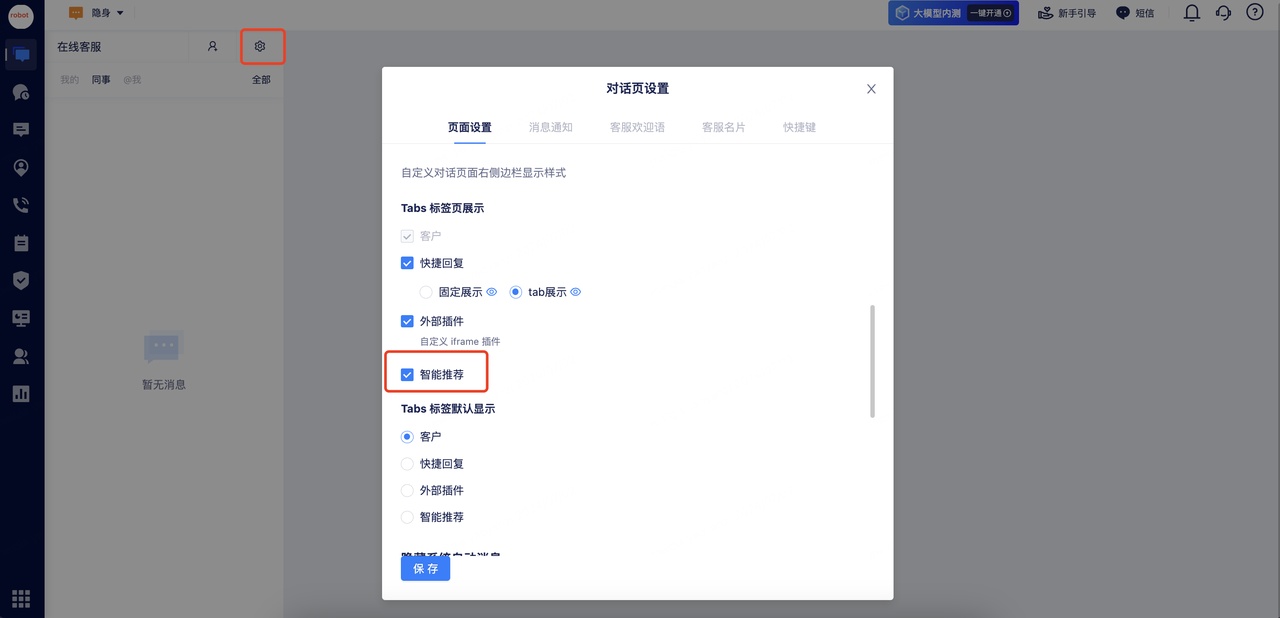Choose 智能推荐 as default tab radio
The image size is (1280, 618).
[x=407, y=517]
